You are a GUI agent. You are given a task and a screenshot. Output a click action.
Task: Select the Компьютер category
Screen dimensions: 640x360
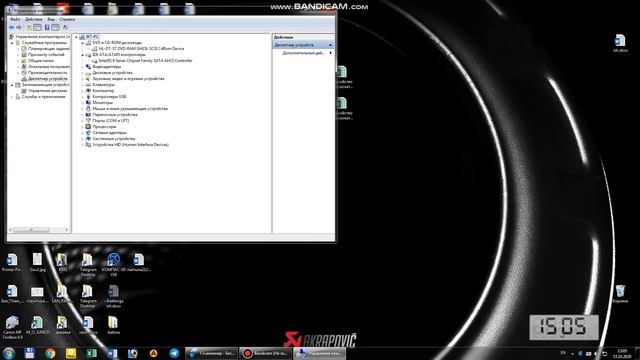click(x=103, y=91)
